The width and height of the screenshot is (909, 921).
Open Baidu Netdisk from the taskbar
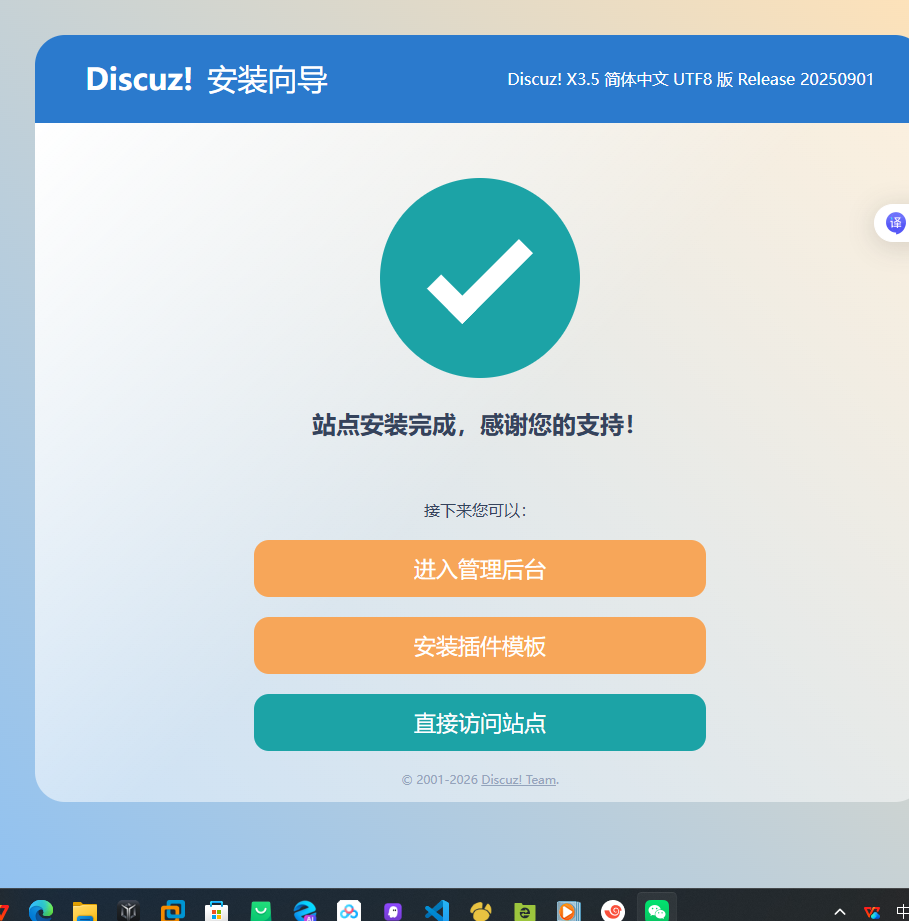349,911
